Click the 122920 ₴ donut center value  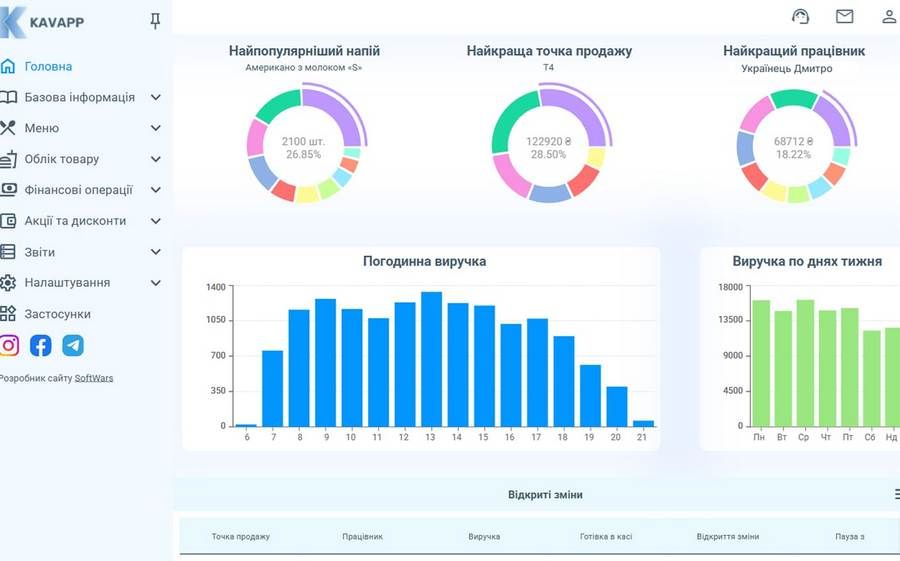click(548, 141)
